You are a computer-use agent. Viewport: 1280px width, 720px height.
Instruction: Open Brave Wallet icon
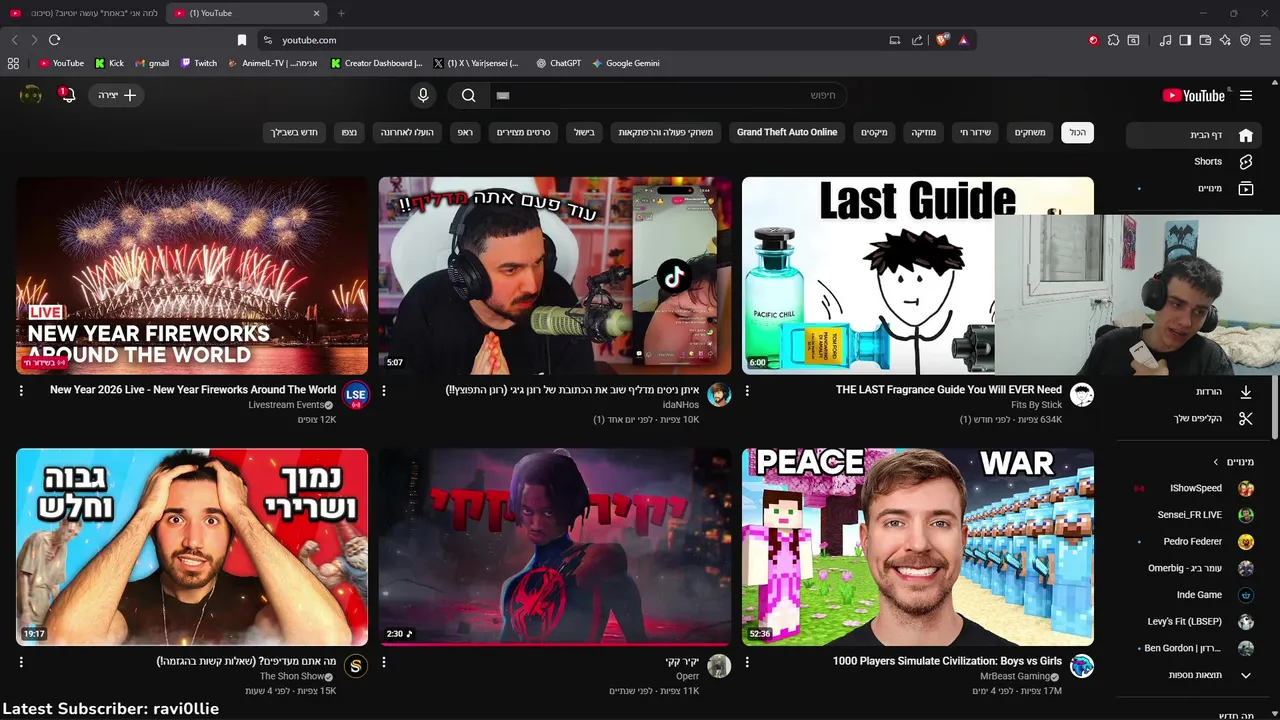[x=1205, y=40]
